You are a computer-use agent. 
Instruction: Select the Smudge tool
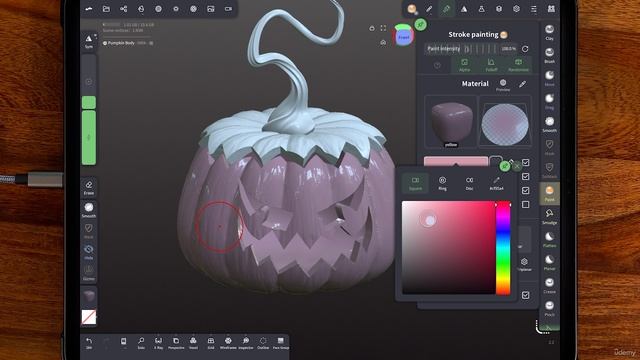(x=549, y=217)
